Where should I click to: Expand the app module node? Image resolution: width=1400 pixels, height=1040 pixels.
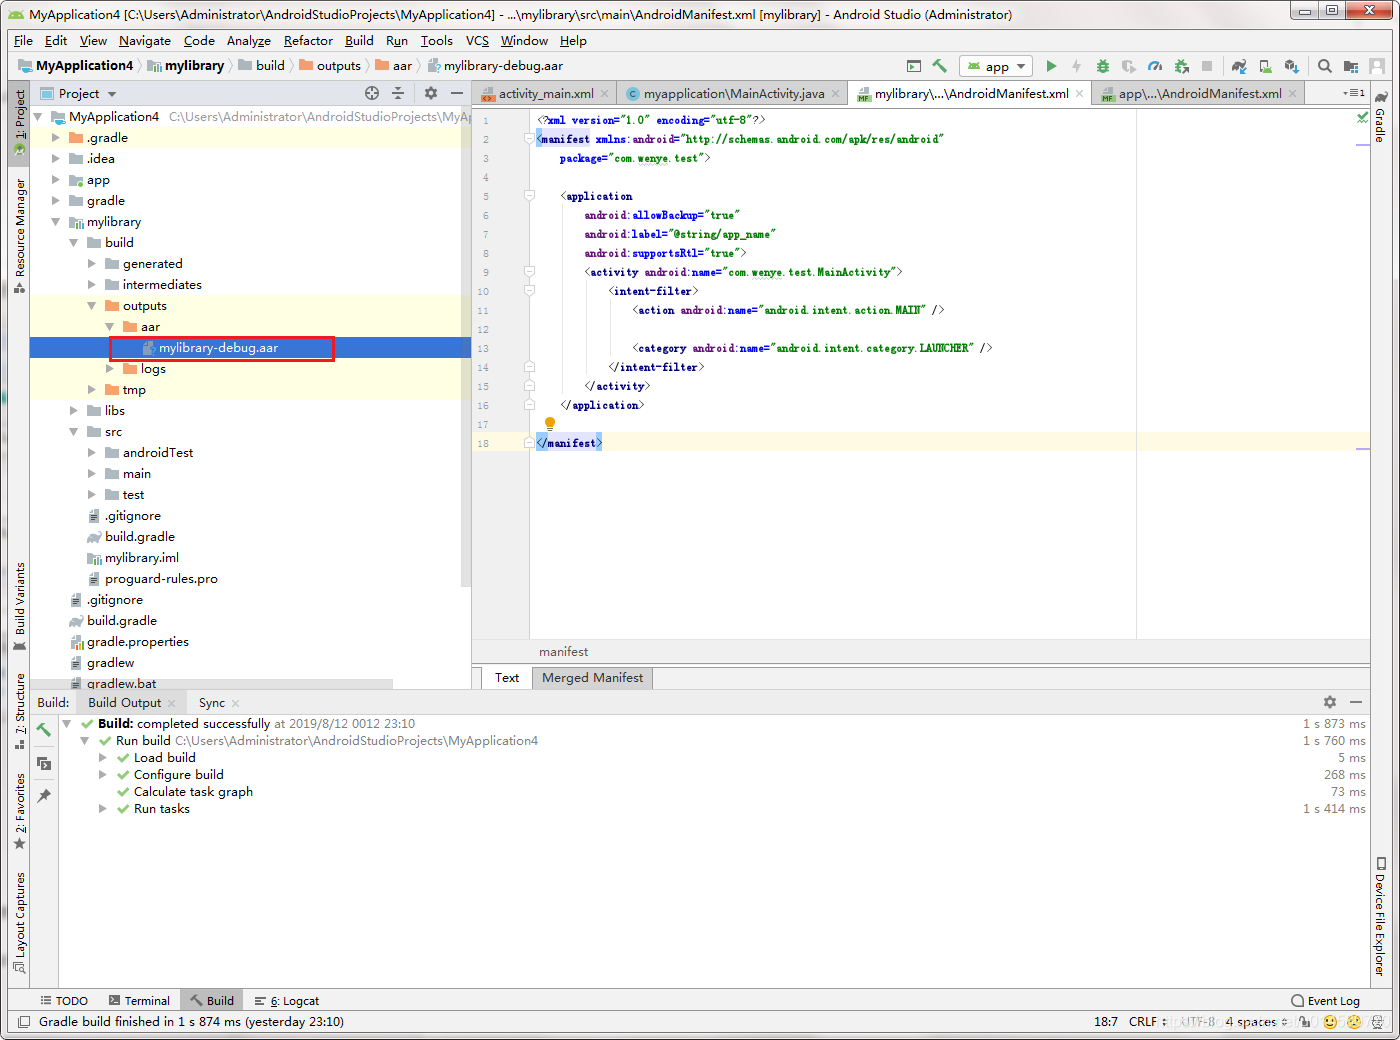pyautogui.click(x=56, y=180)
